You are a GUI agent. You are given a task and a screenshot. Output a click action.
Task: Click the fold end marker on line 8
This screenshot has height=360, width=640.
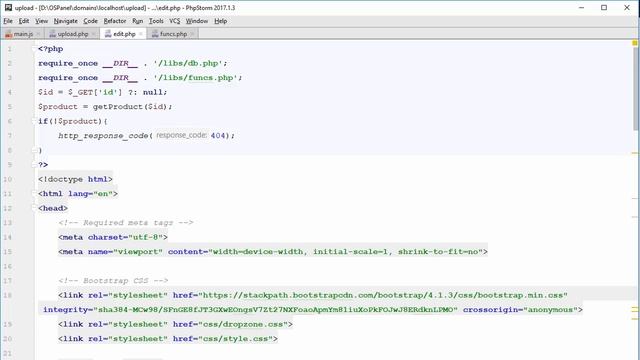coord(34,150)
